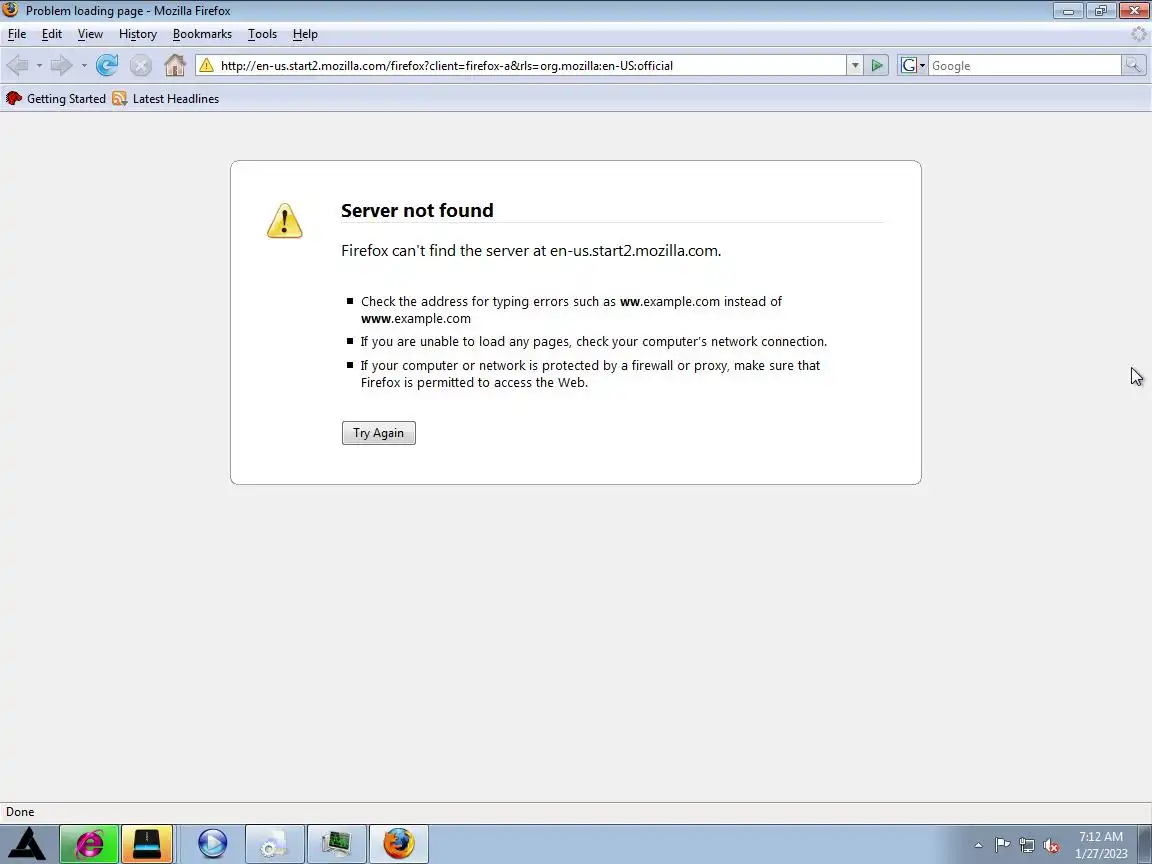Click the Done status bar text
The width and height of the screenshot is (1152, 864).
click(20, 812)
